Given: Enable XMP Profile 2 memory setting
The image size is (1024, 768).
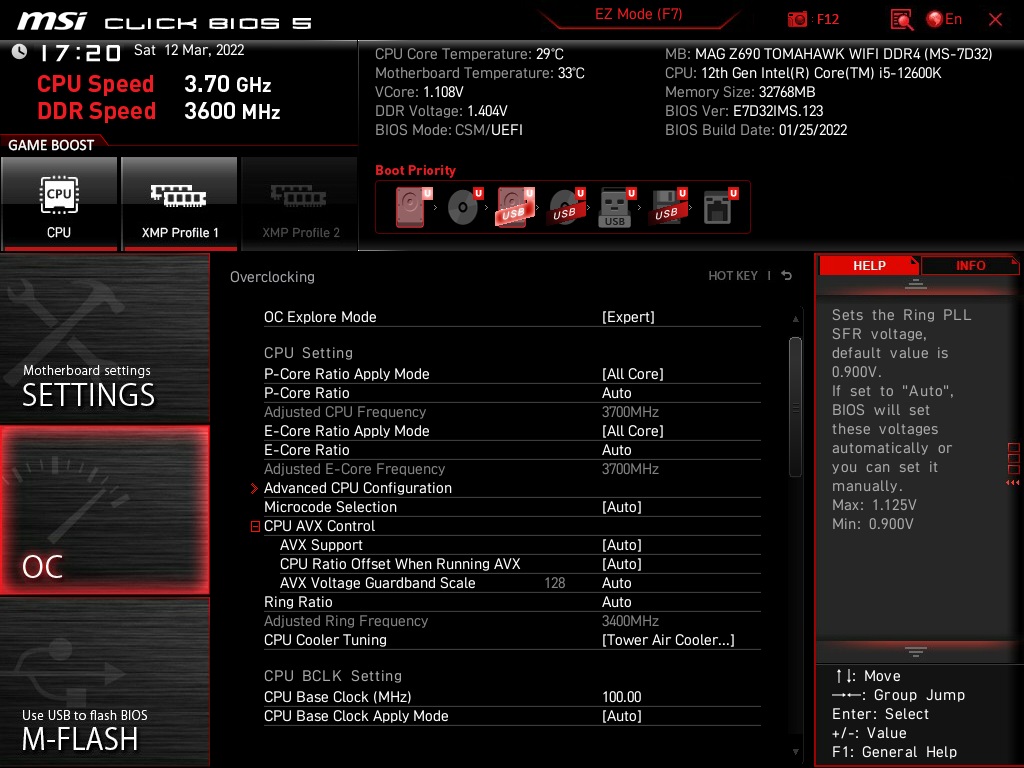Looking at the screenshot, I should tap(300, 204).
